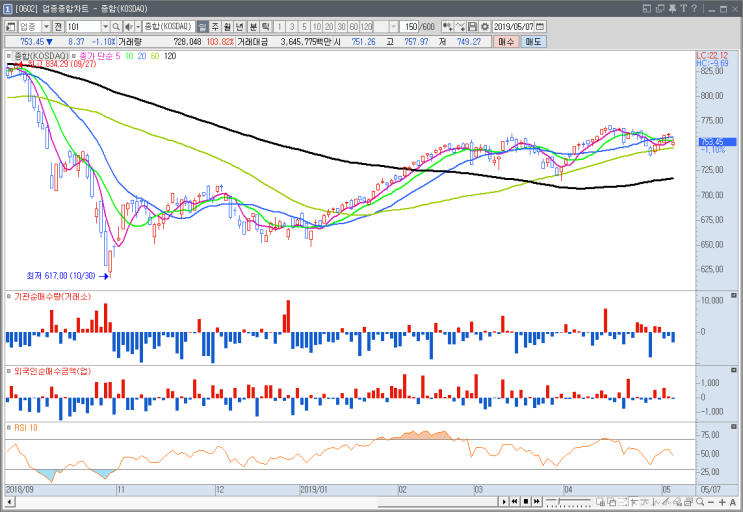The image size is (743, 512).
Task: Click stop button in bottom playback controls
Action: [526, 501]
